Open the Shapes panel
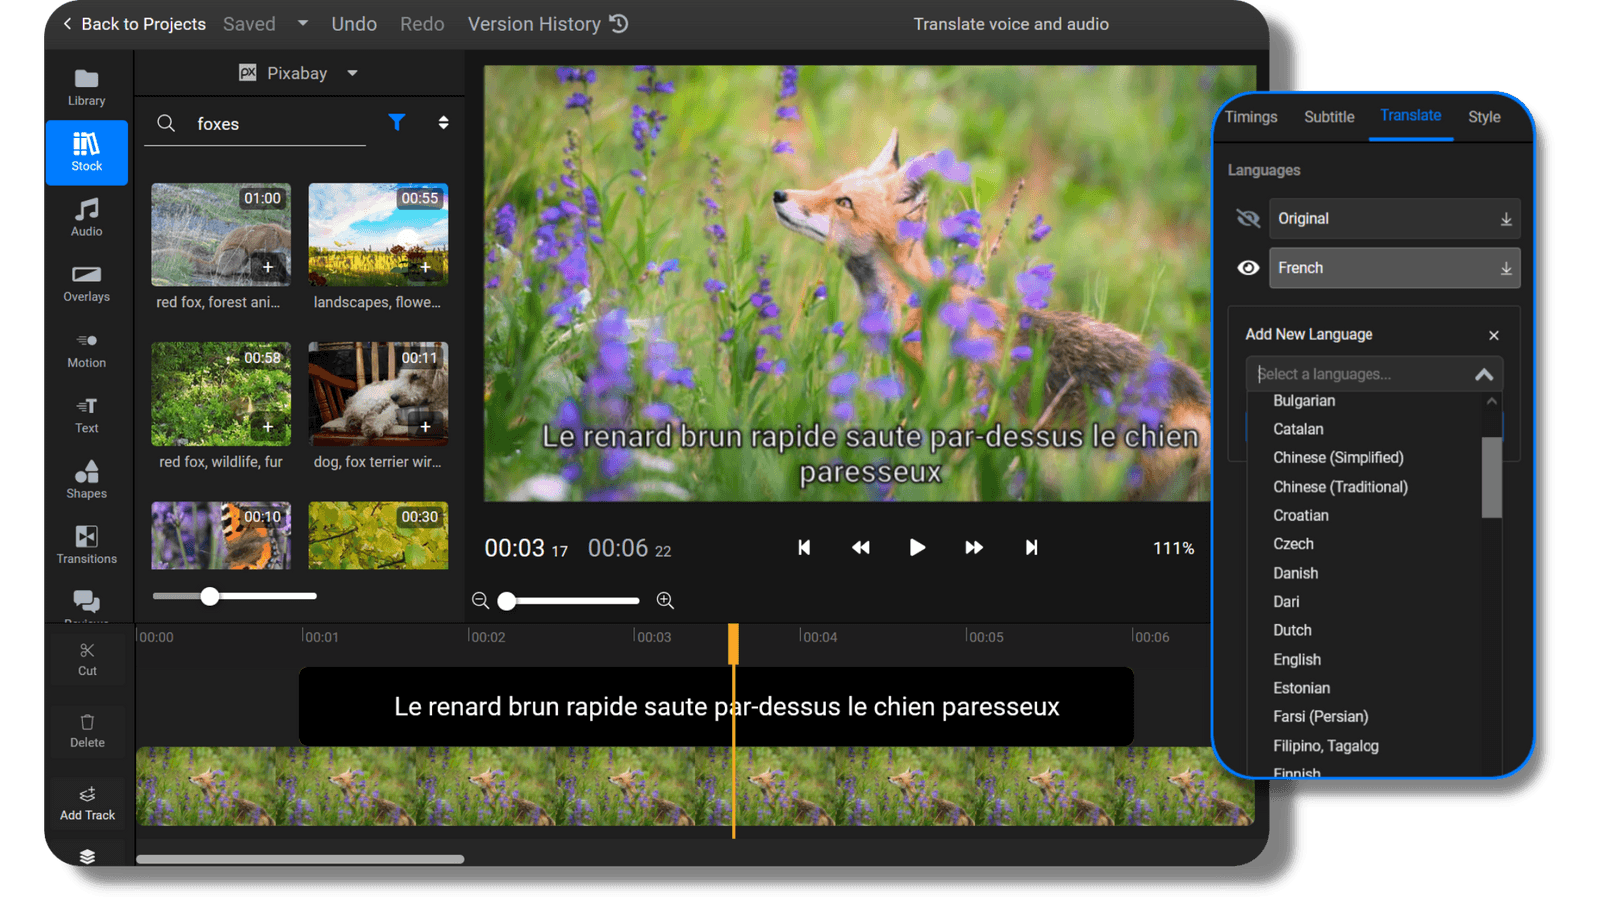The image size is (1600, 900). click(x=86, y=479)
